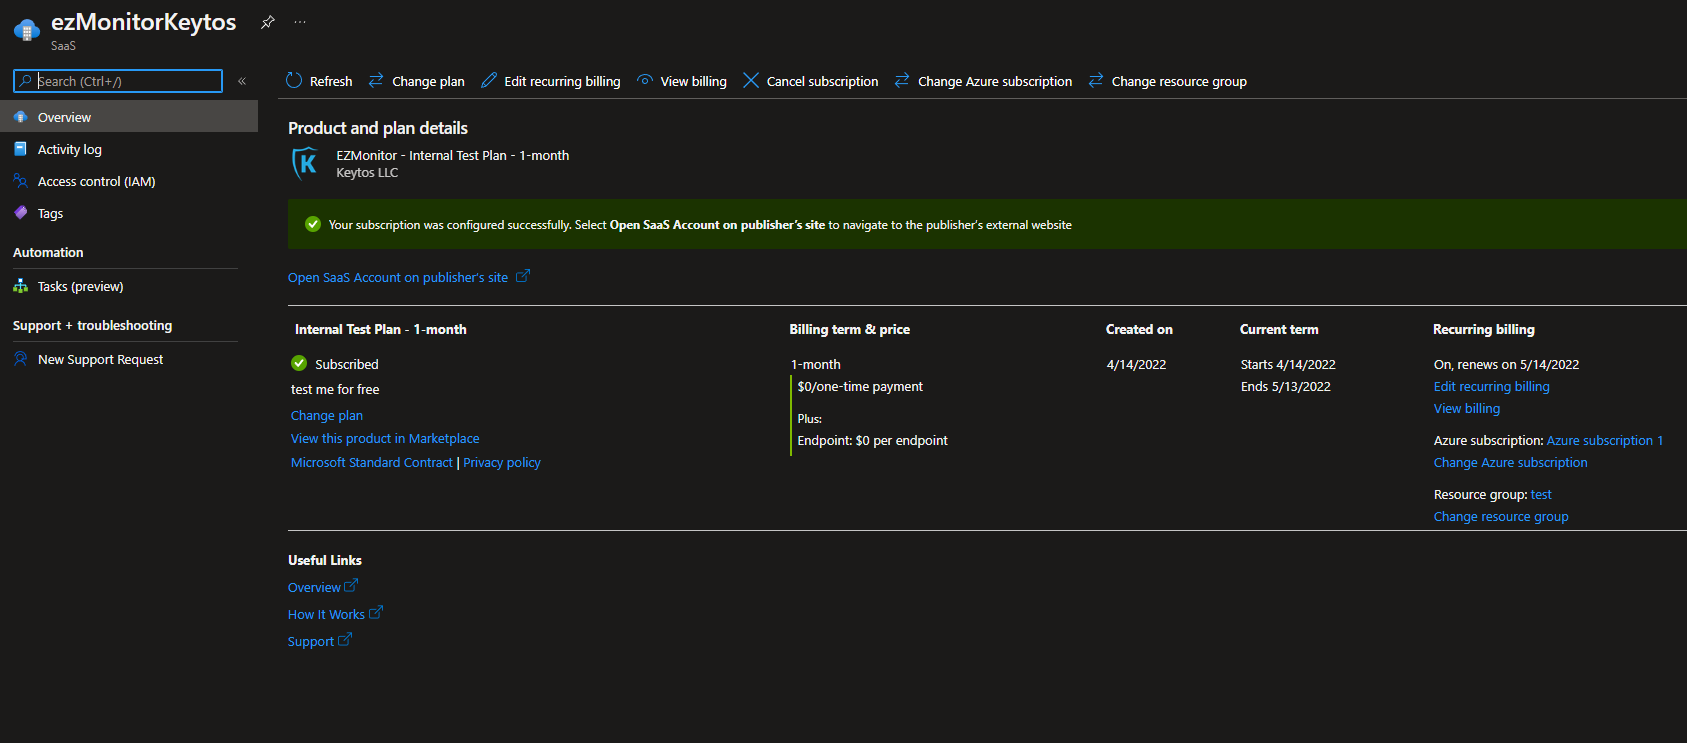Click the Refresh icon in toolbar

click(x=294, y=80)
